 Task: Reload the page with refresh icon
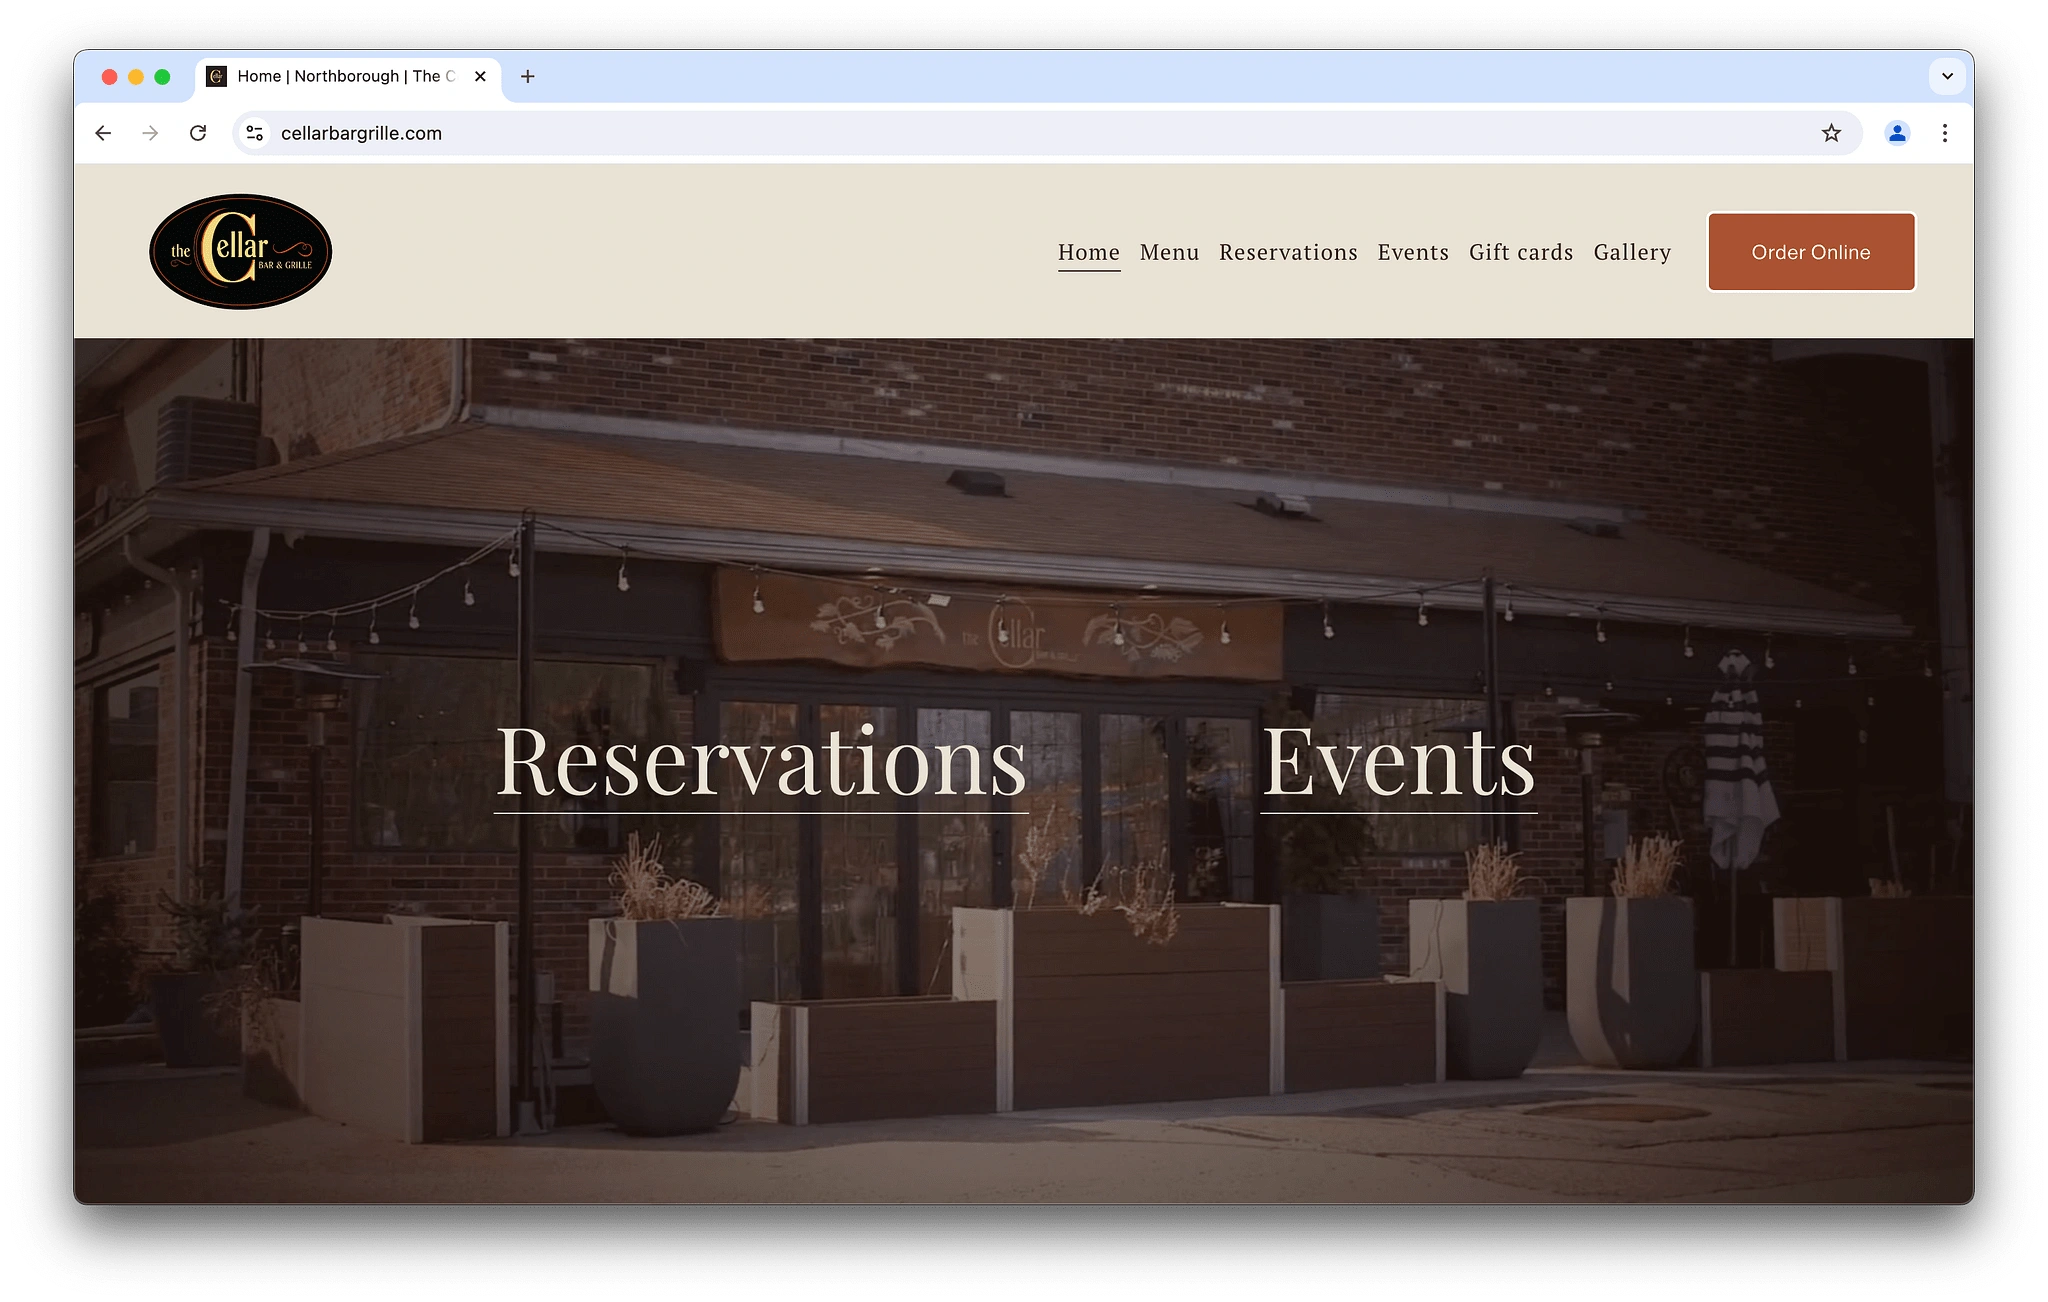(x=198, y=133)
